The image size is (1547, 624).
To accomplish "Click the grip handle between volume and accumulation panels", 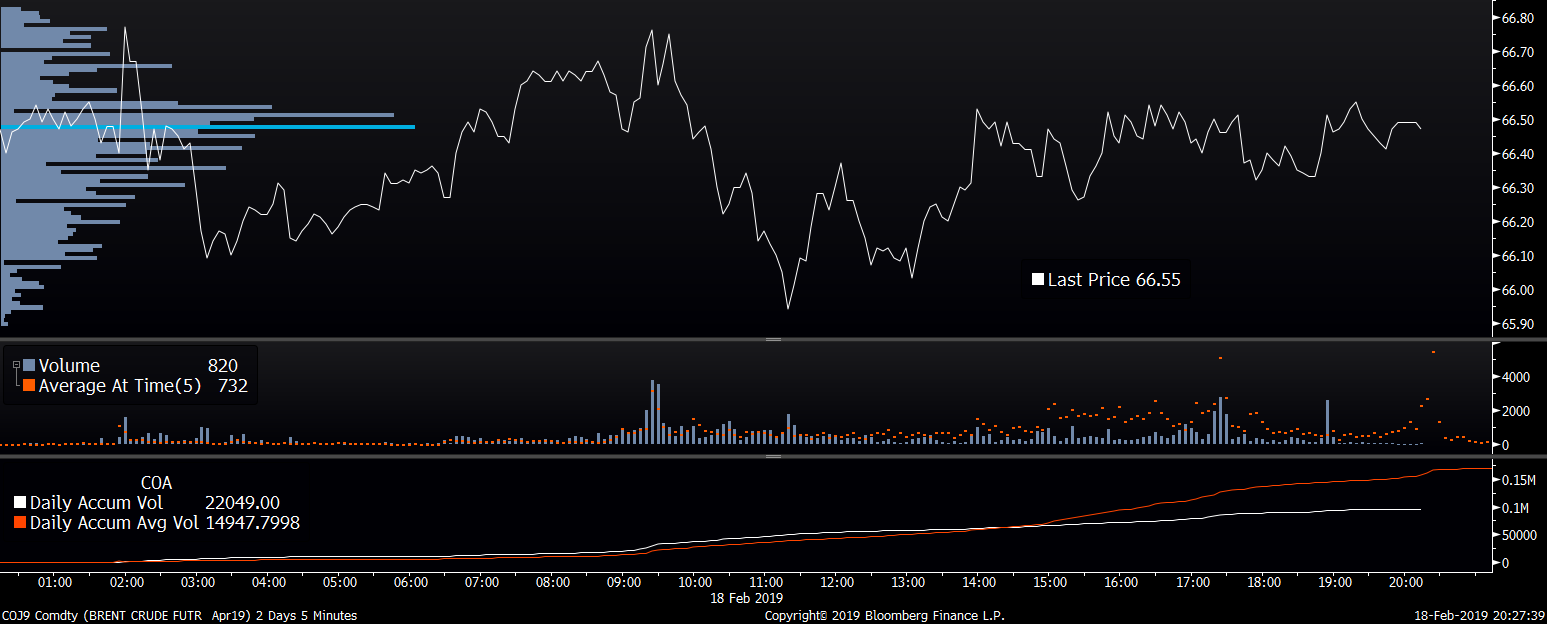I will (x=773, y=456).
